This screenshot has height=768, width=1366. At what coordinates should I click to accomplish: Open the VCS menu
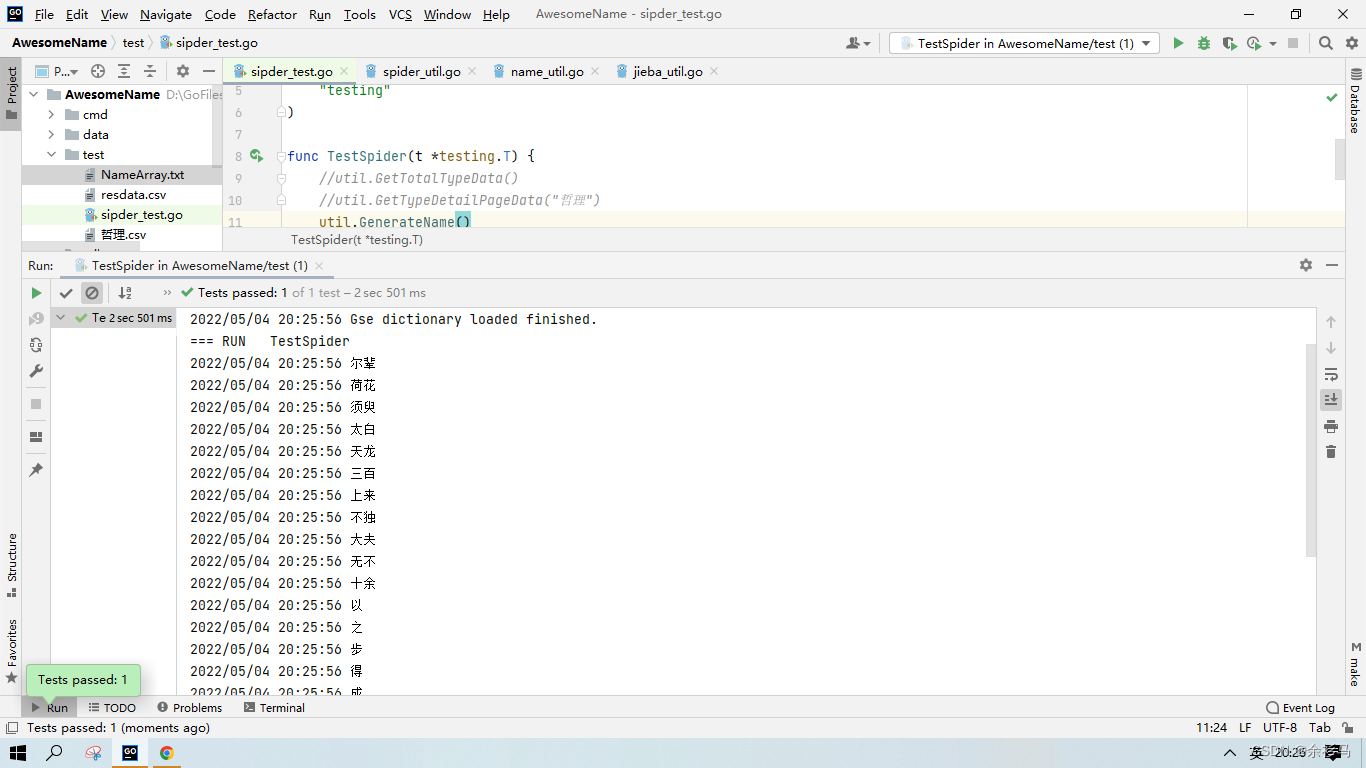[400, 14]
